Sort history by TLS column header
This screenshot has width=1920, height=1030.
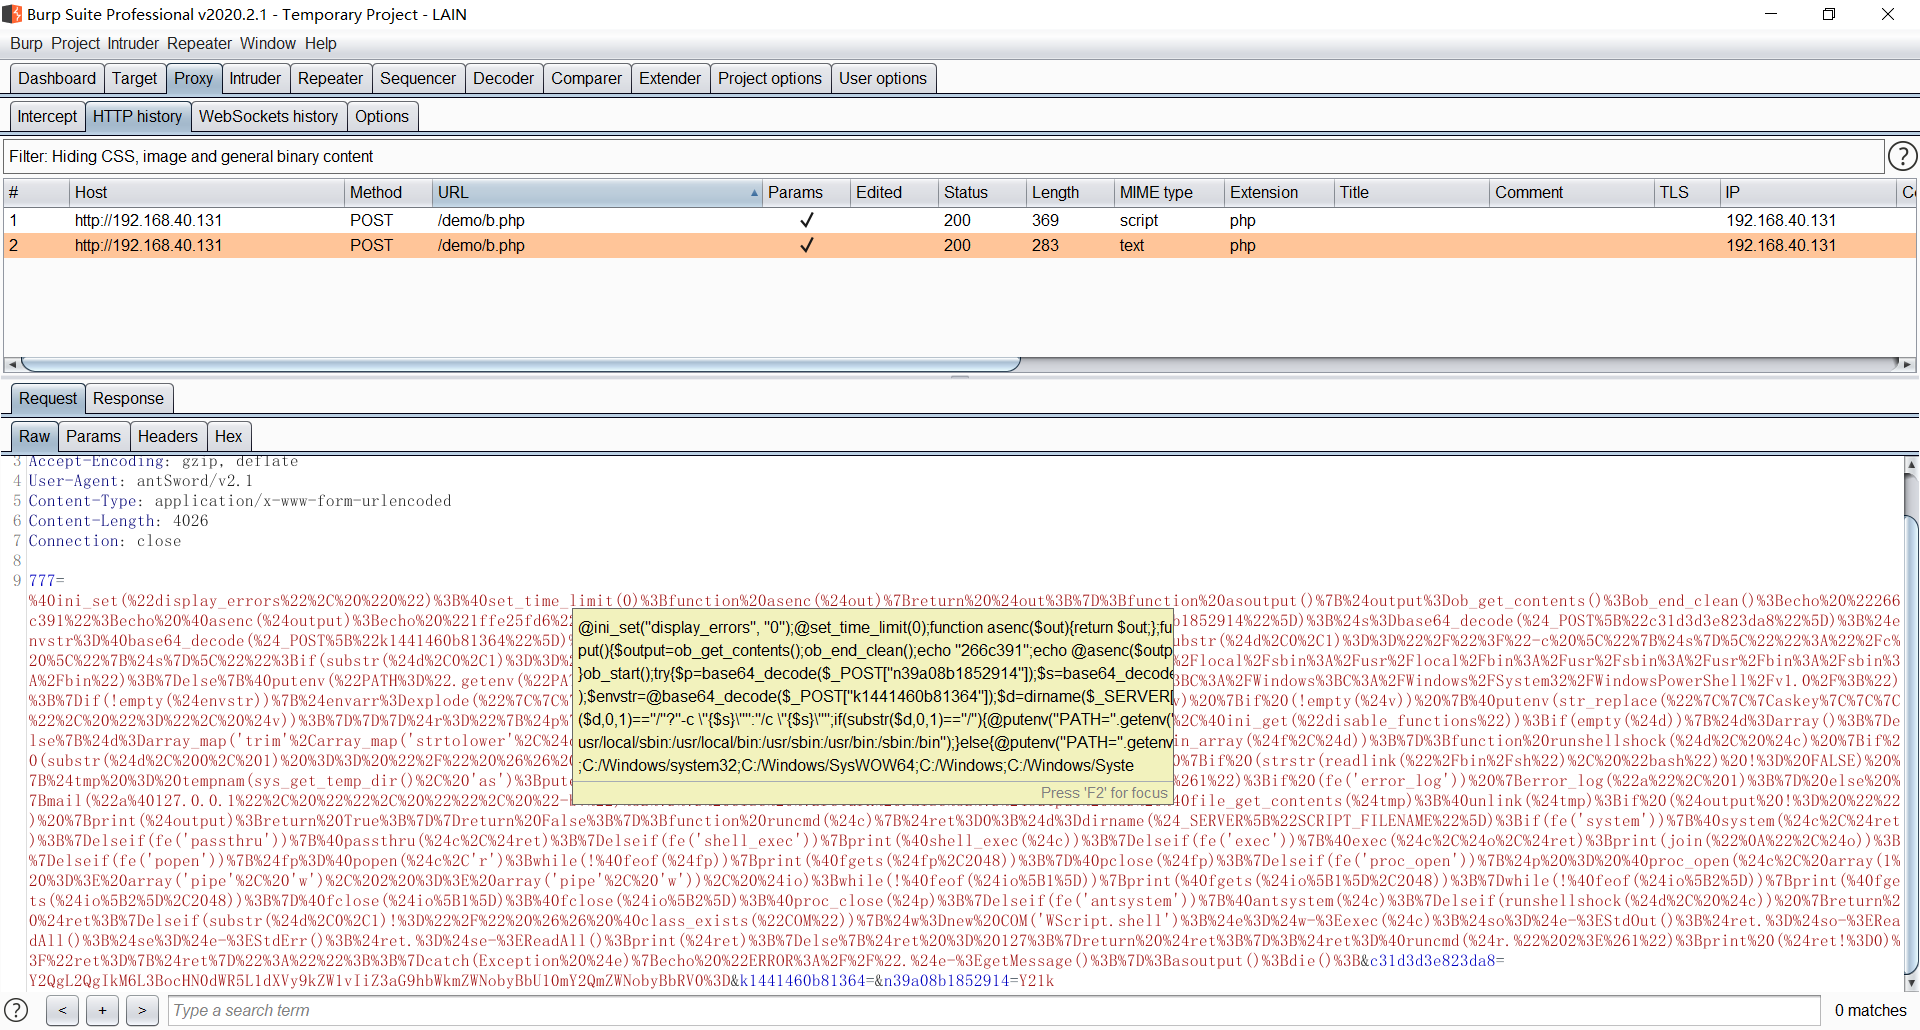(1687, 192)
